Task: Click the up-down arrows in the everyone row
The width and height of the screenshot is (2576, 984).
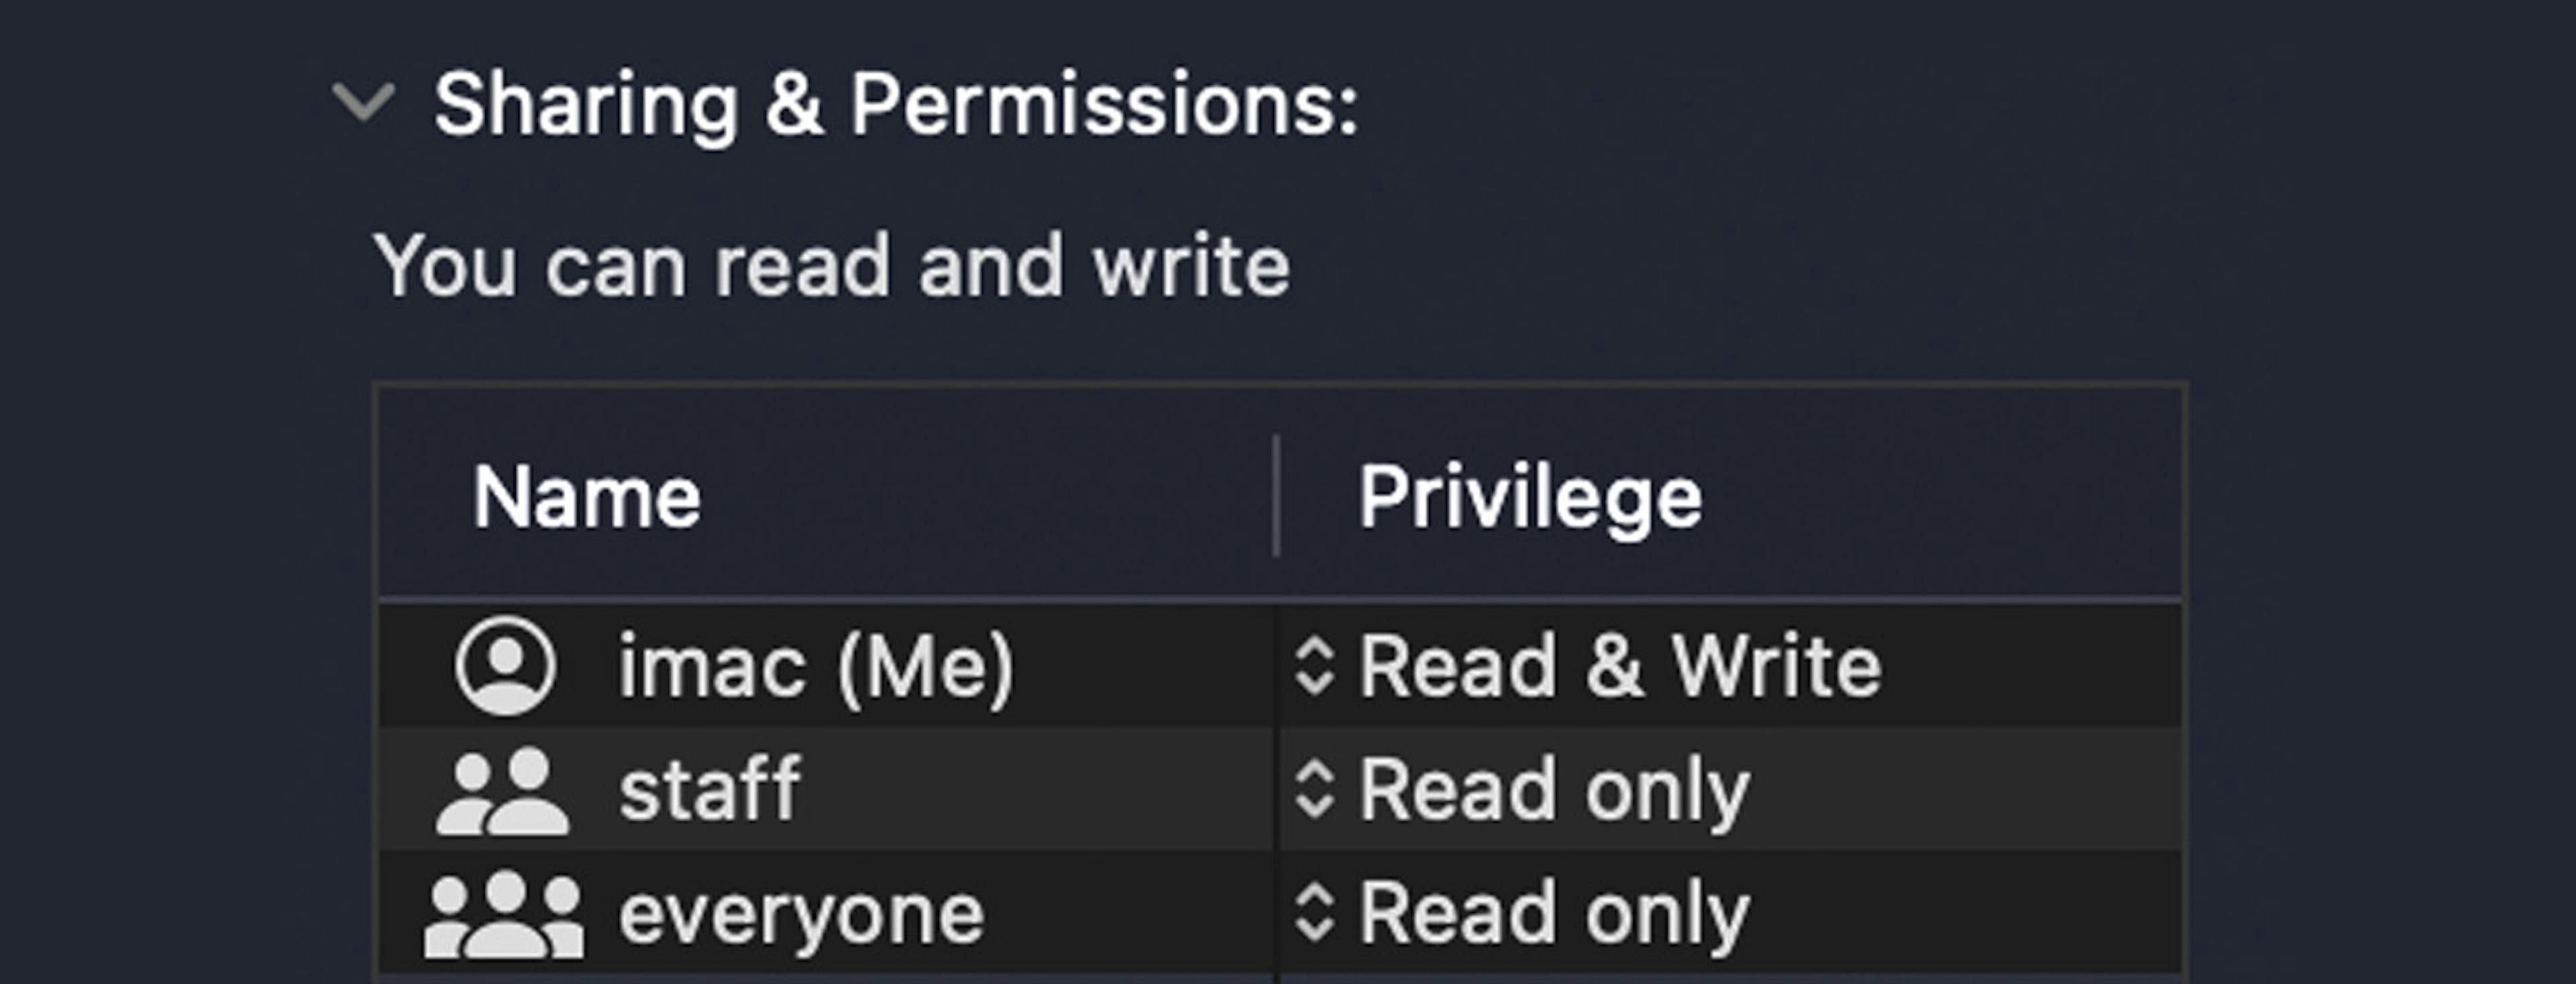Action: coord(1314,914)
